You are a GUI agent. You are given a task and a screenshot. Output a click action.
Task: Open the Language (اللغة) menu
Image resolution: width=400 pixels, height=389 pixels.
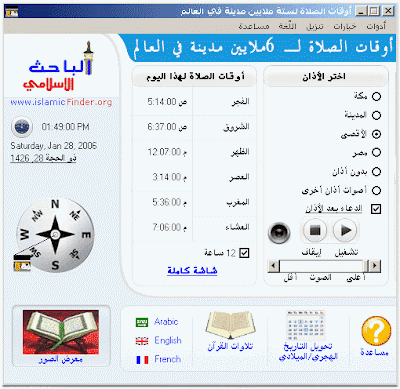288,26
